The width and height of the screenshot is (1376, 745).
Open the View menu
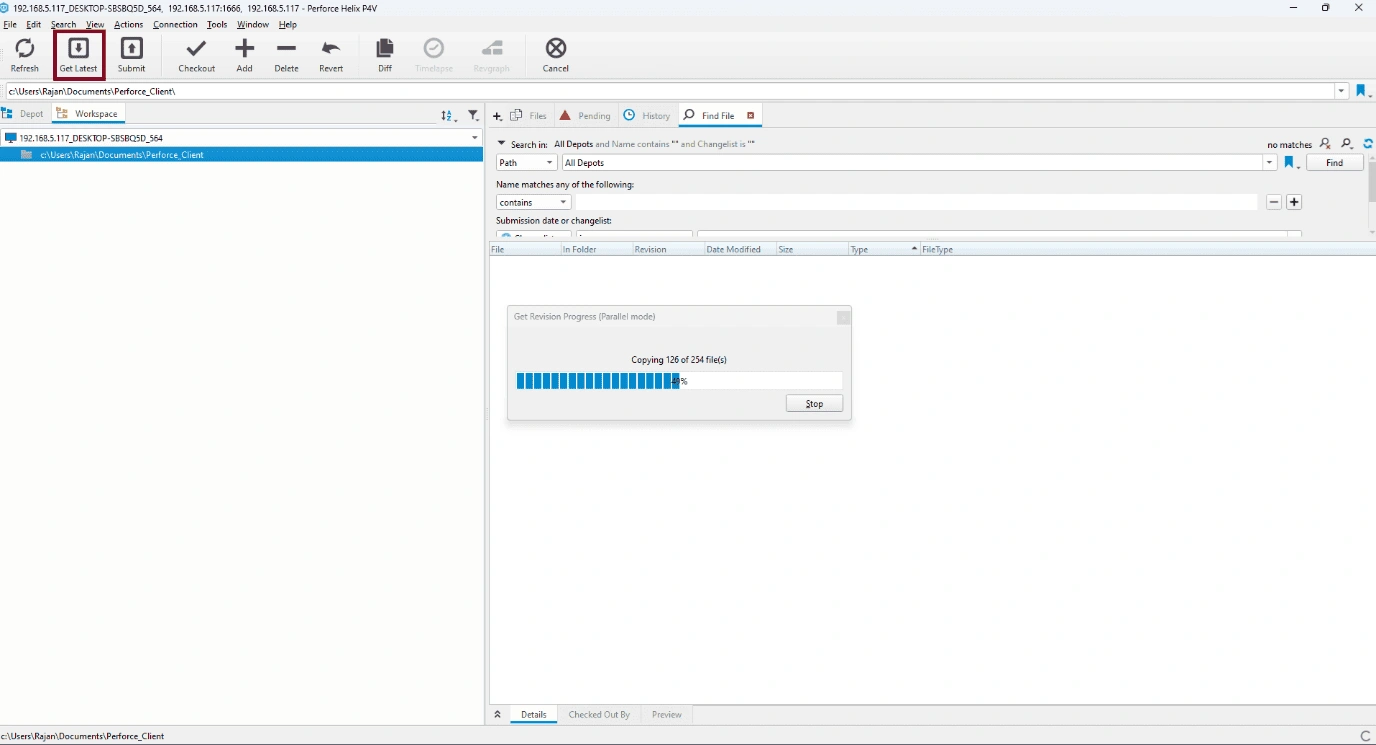click(95, 24)
